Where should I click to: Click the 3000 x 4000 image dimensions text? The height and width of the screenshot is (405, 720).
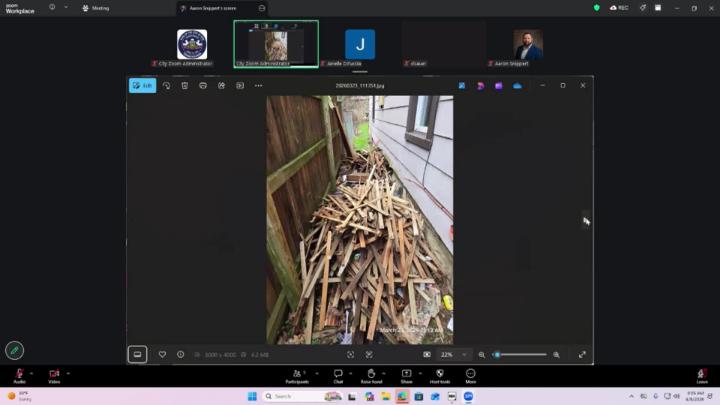(220, 355)
